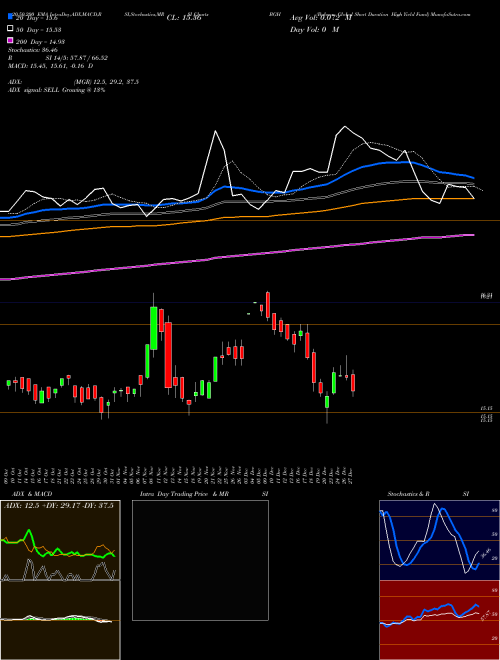Click the tallest green candlestick in November
500x660 pixels.
click(x=154, y=328)
